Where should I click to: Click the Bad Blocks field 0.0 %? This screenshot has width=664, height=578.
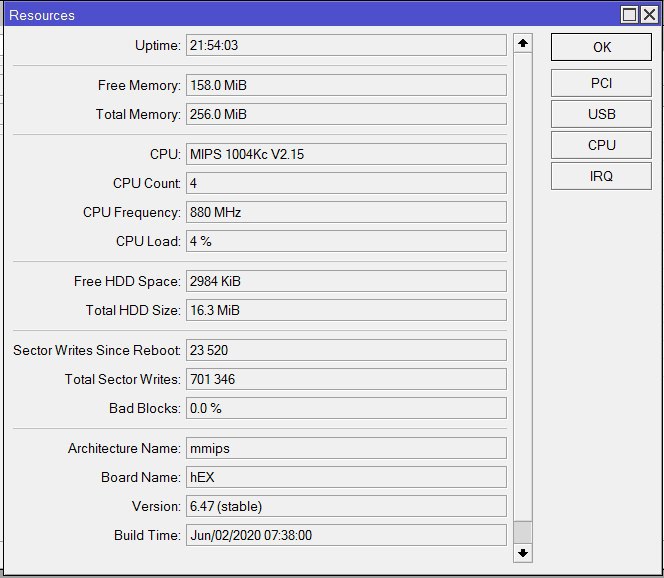click(x=346, y=408)
